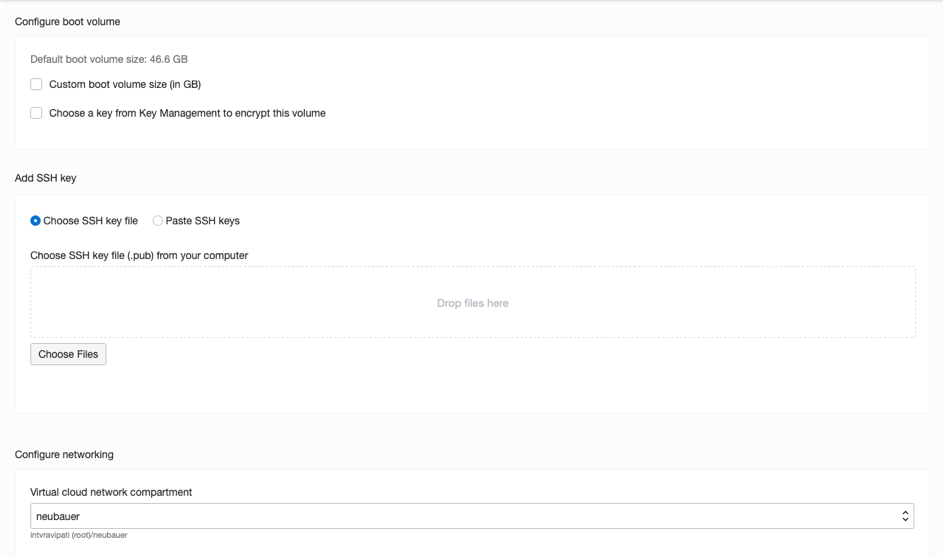Click the 'intvravipati (root)/neubauer' compartment path text
Image resolution: width=943 pixels, height=558 pixels.
[x=79, y=535]
